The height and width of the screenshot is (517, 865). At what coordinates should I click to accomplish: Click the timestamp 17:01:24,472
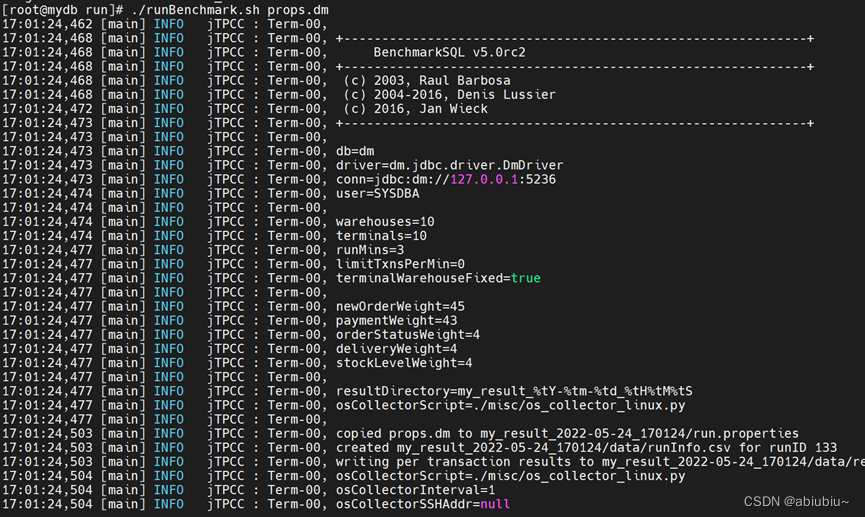coord(47,109)
